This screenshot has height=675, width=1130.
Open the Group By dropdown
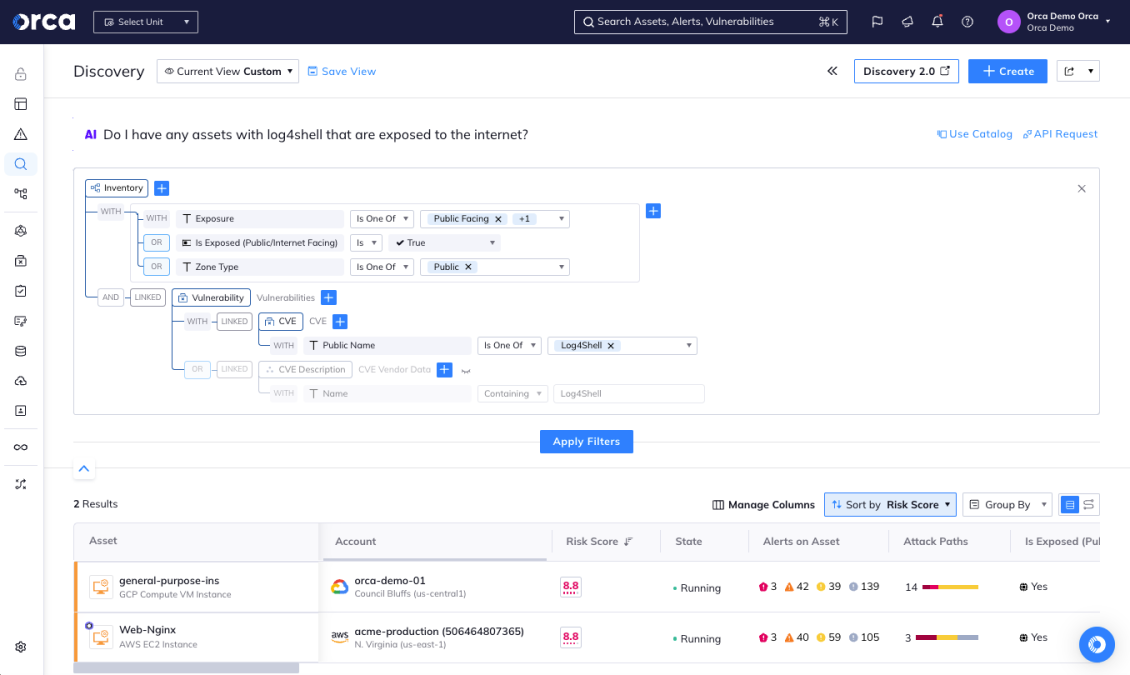click(x=1007, y=505)
